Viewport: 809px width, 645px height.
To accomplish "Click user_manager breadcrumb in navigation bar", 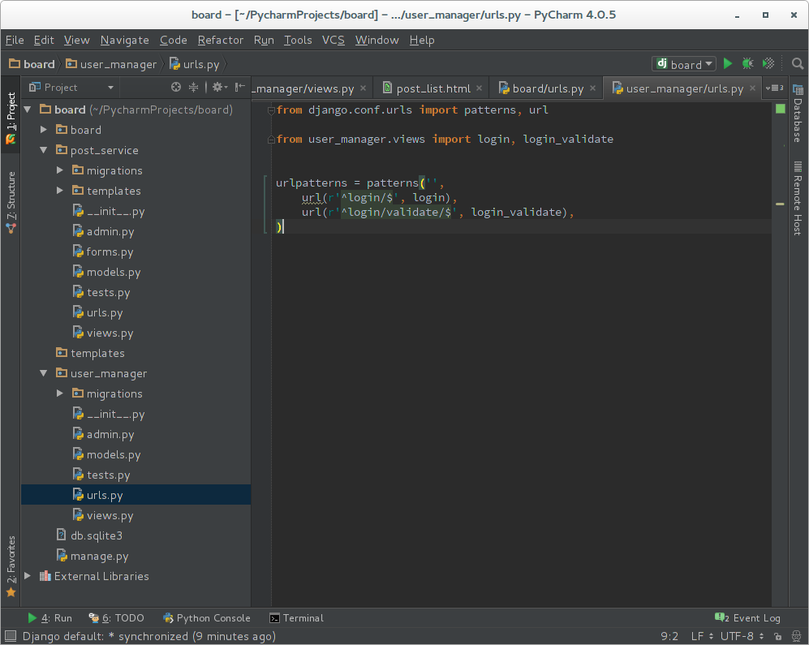I will pos(111,64).
